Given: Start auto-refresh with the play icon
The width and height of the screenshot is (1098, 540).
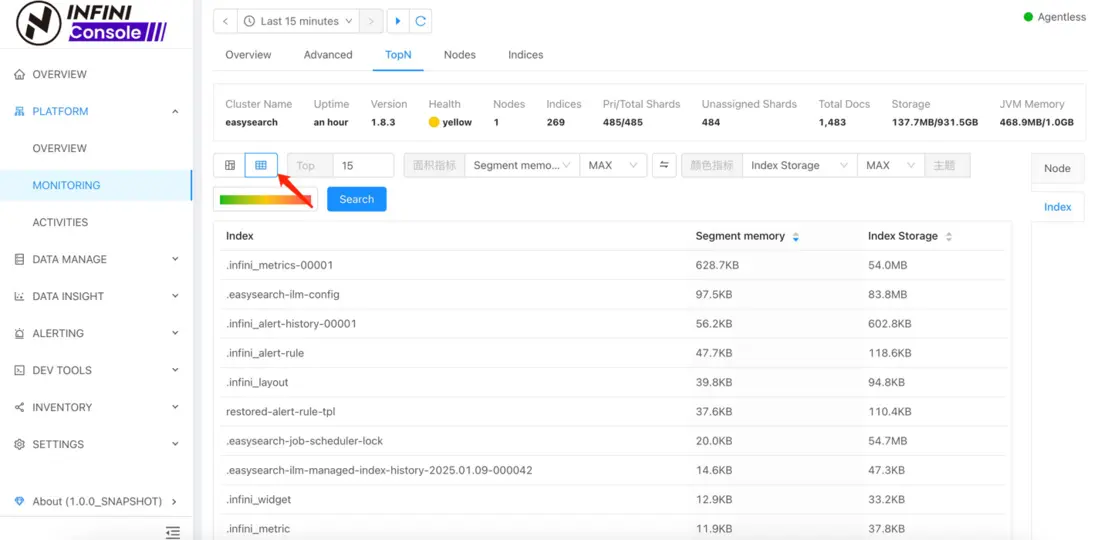Looking at the screenshot, I should tap(397, 21).
